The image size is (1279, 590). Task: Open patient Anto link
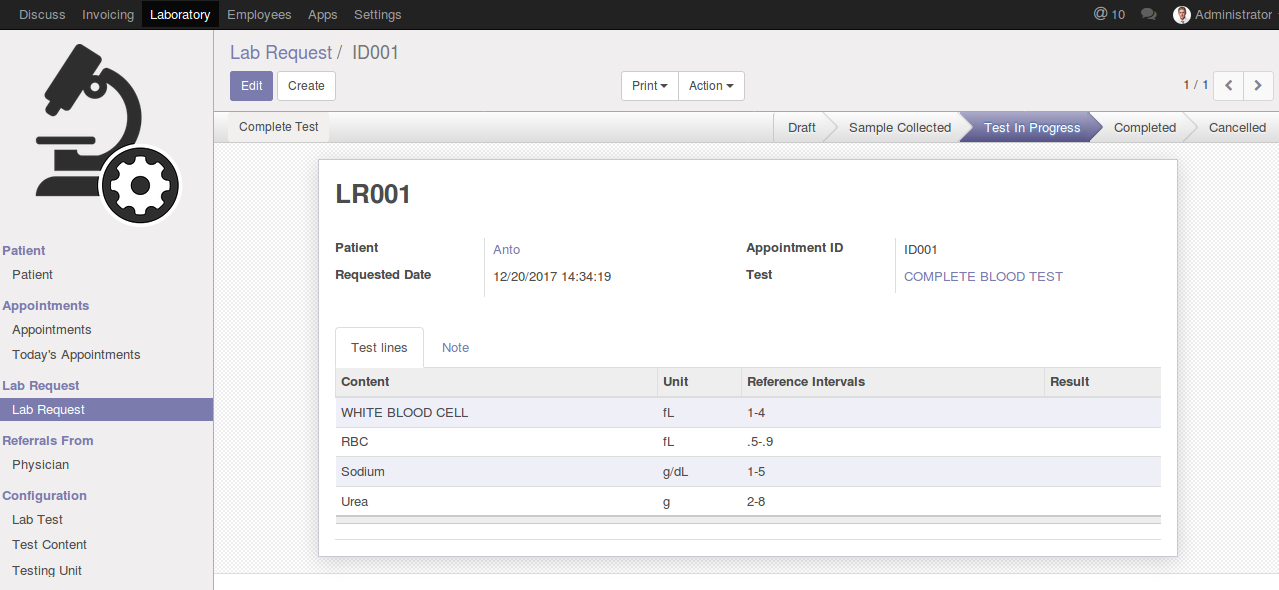tap(507, 250)
